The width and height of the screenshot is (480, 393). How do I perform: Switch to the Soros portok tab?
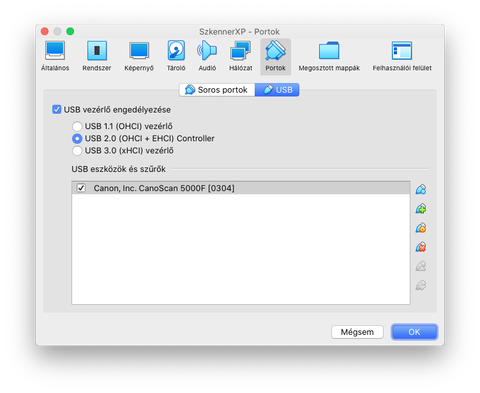(x=217, y=90)
